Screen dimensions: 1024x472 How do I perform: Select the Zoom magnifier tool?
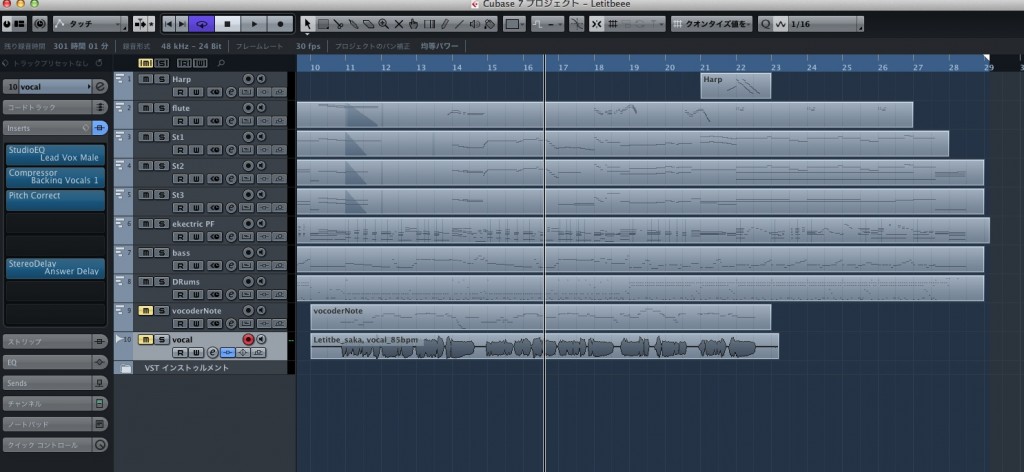[383, 24]
